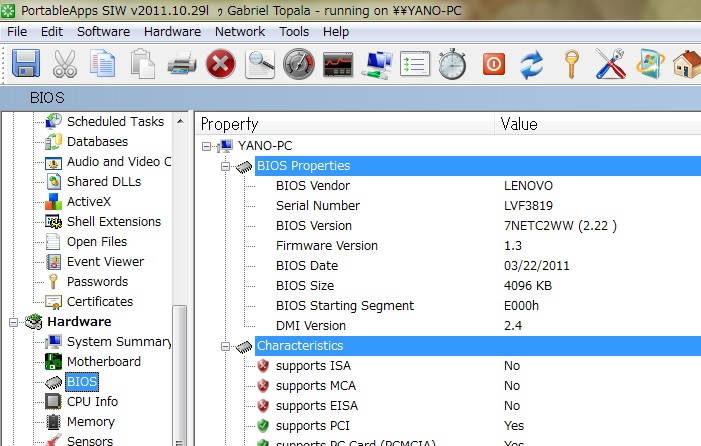The width and height of the screenshot is (701, 446).
Task: Click the Paste clipboard toolbar icon
Action: coord(143,64)
